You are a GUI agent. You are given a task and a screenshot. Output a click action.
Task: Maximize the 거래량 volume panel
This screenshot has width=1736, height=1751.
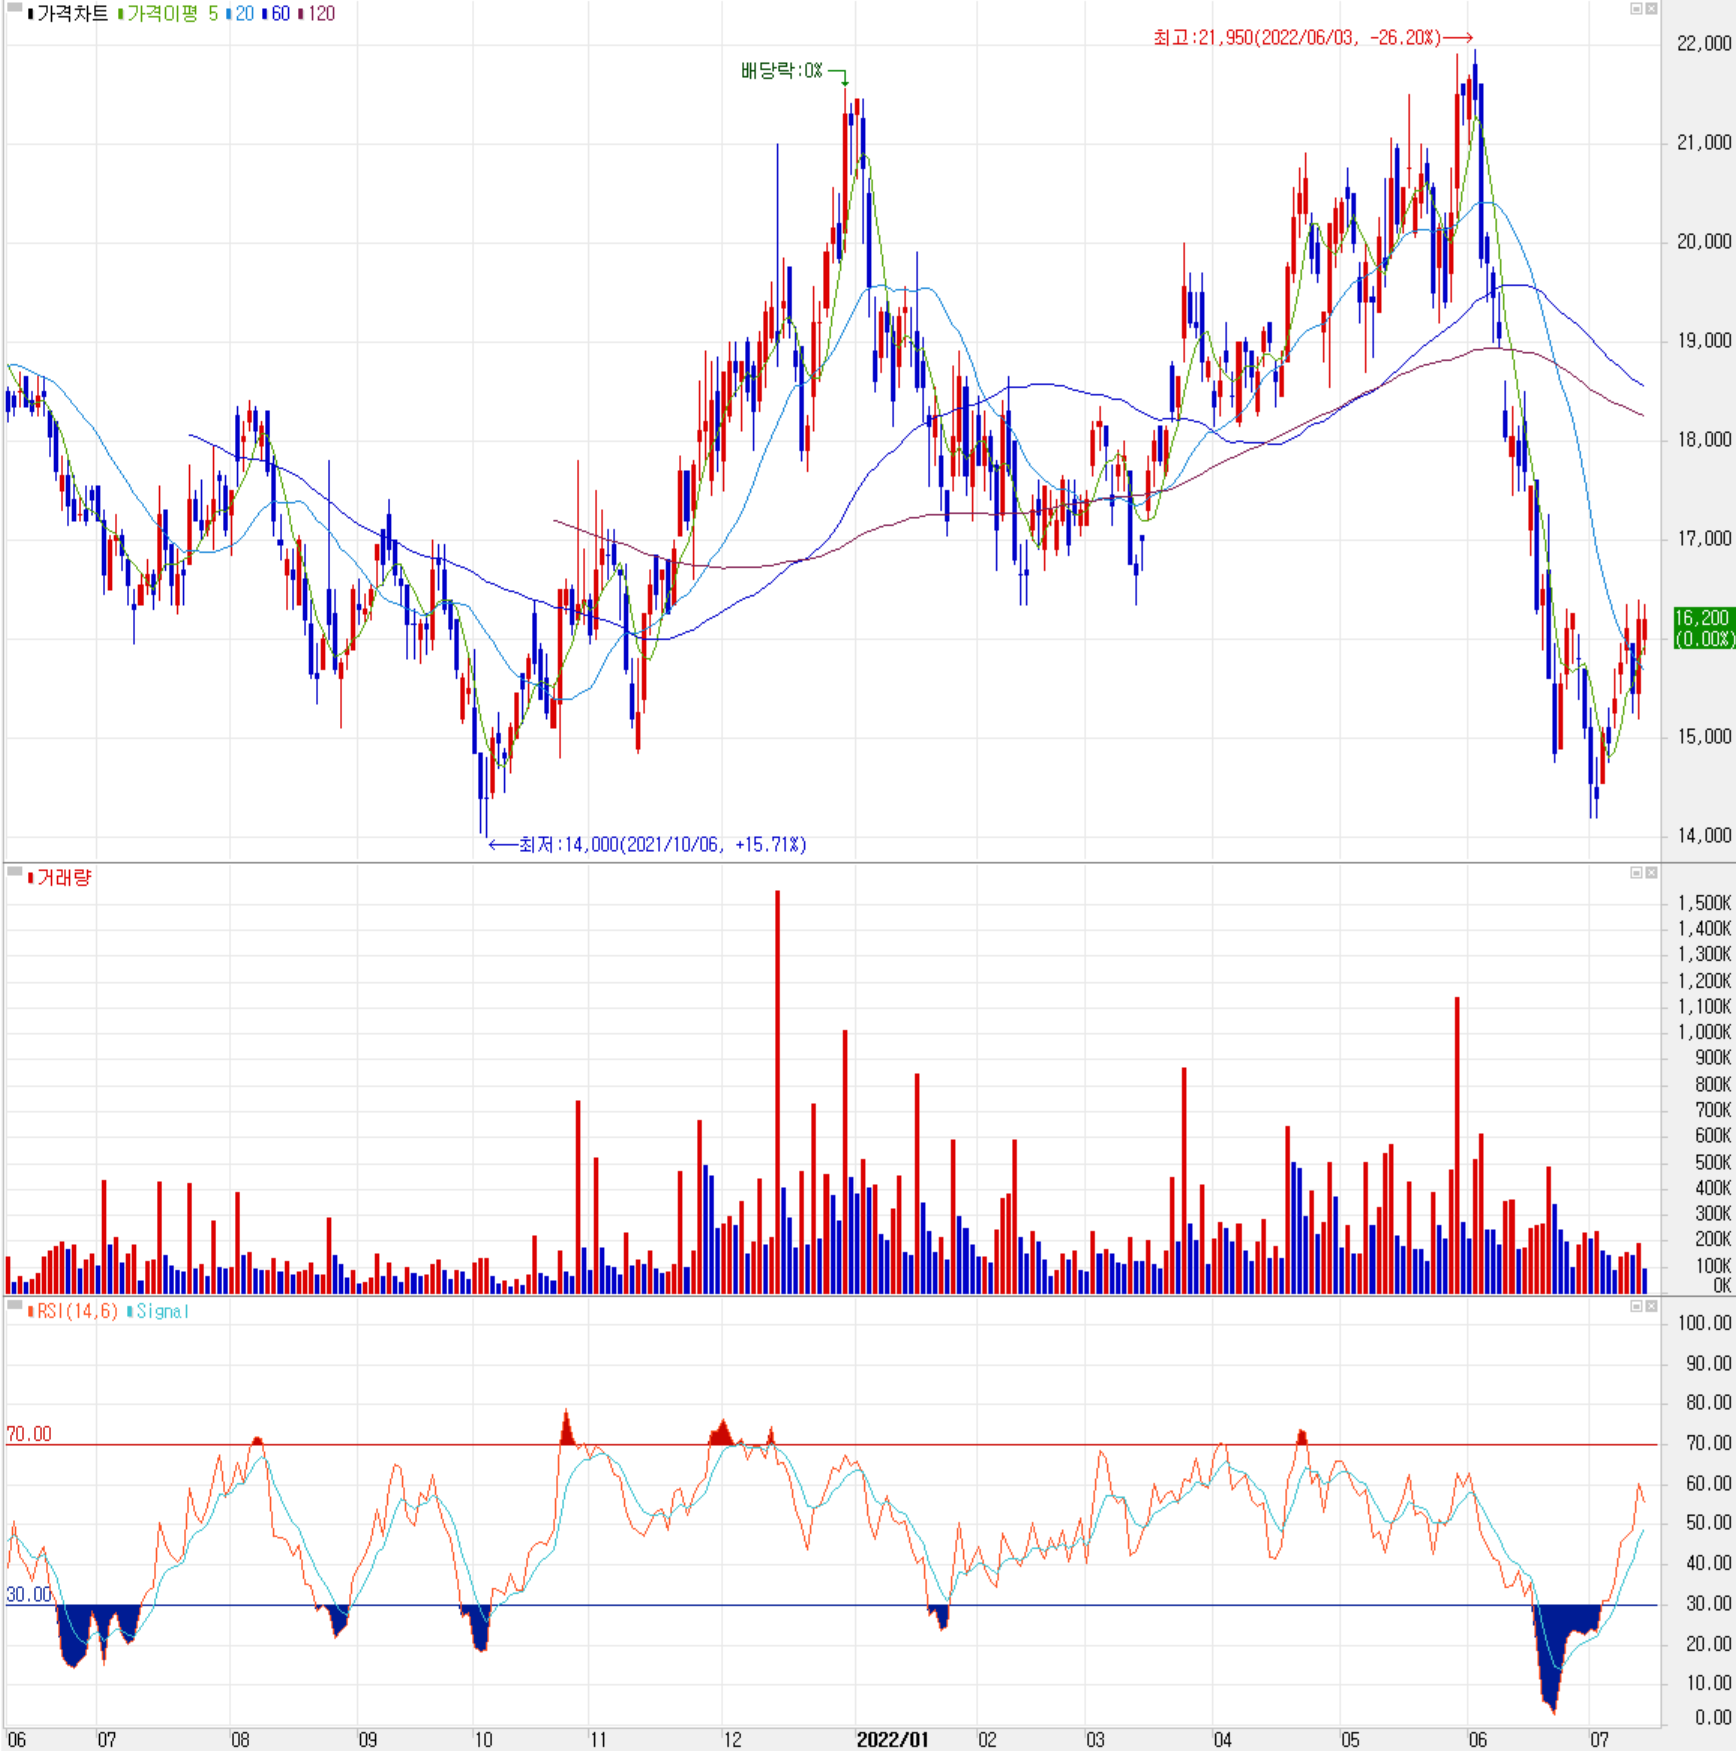point(1636,873)
